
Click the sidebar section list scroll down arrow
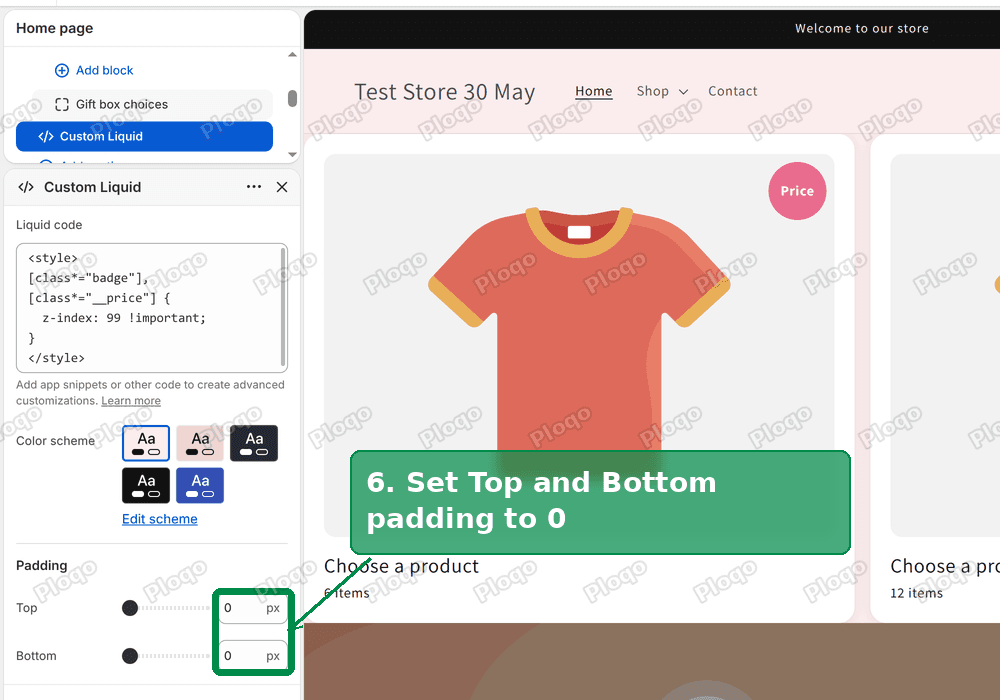(292, 154)
